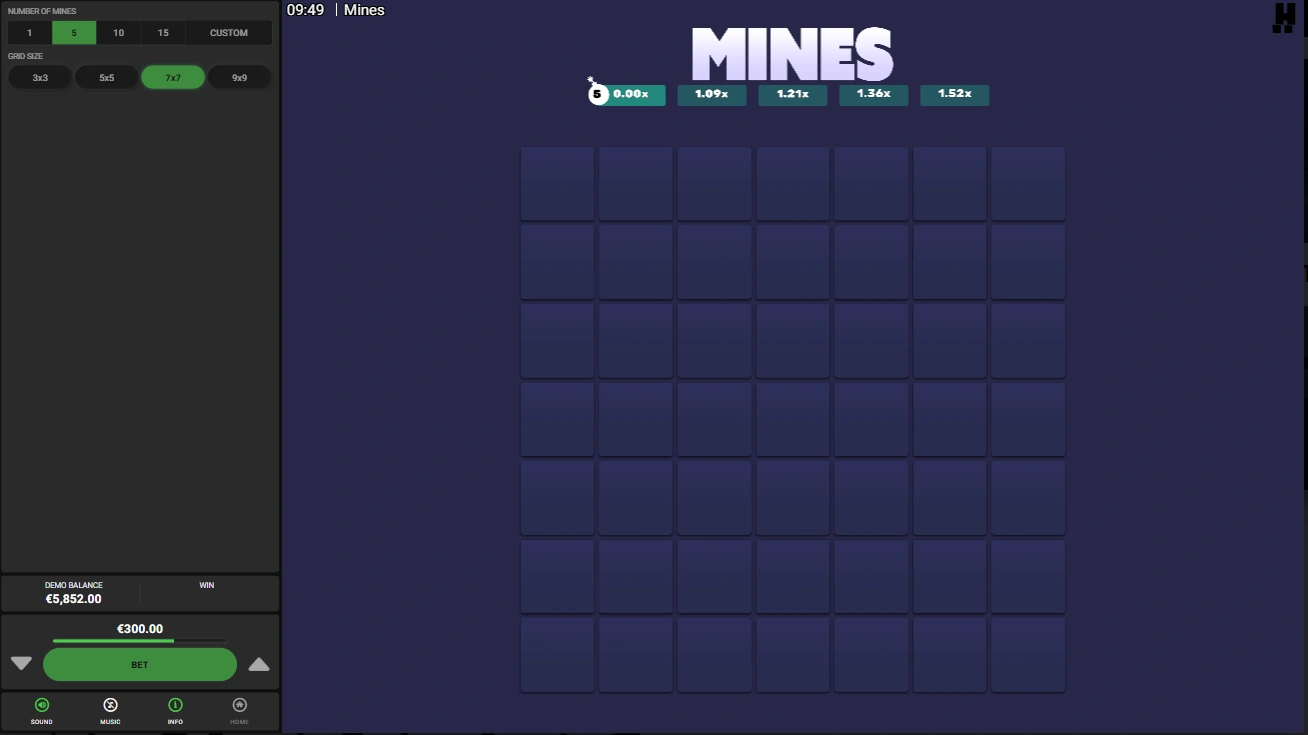Decrease bet with the down arrow
1308x735 pixels.
pos(21,664)
